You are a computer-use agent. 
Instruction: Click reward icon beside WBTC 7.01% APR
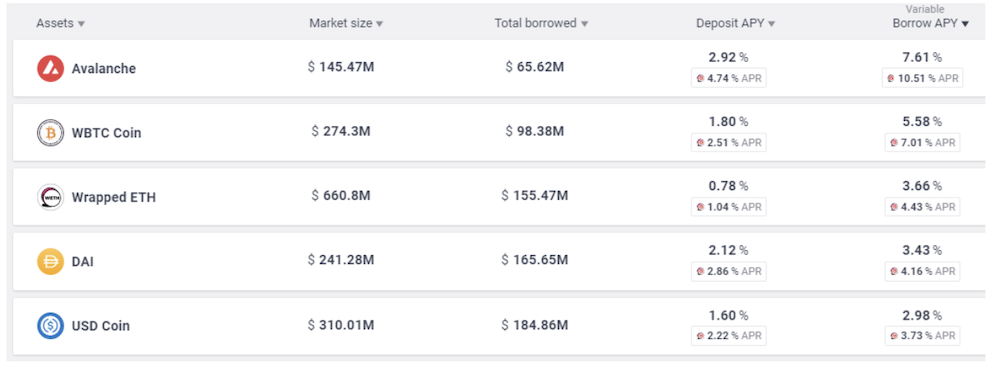(x=893, y=143)
